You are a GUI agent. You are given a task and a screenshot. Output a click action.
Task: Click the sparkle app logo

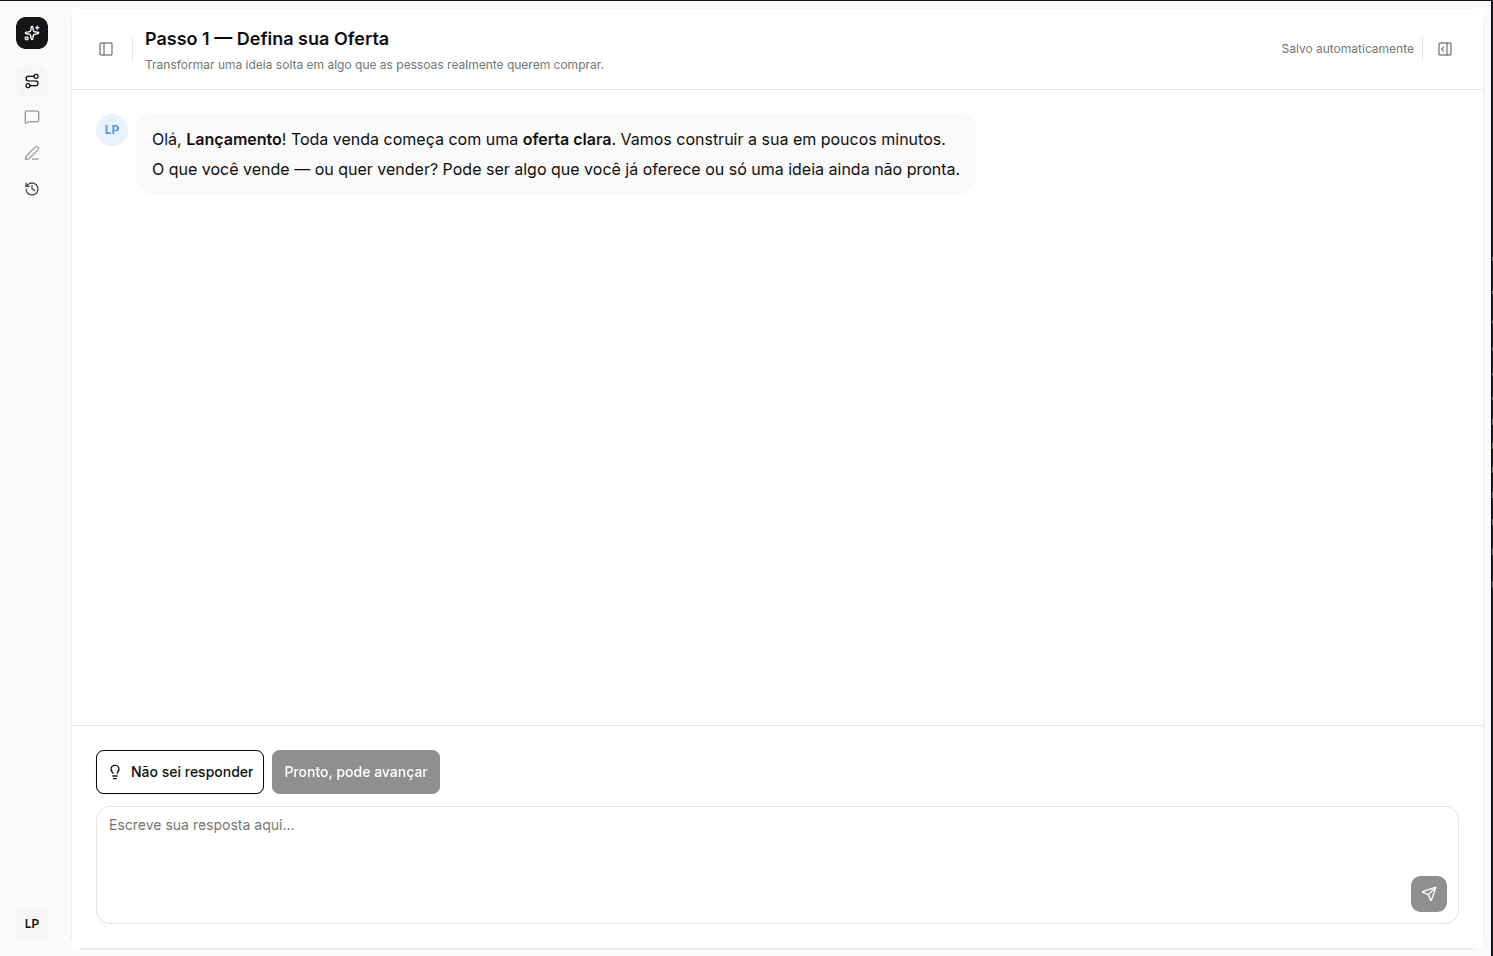tap(32, 33)
